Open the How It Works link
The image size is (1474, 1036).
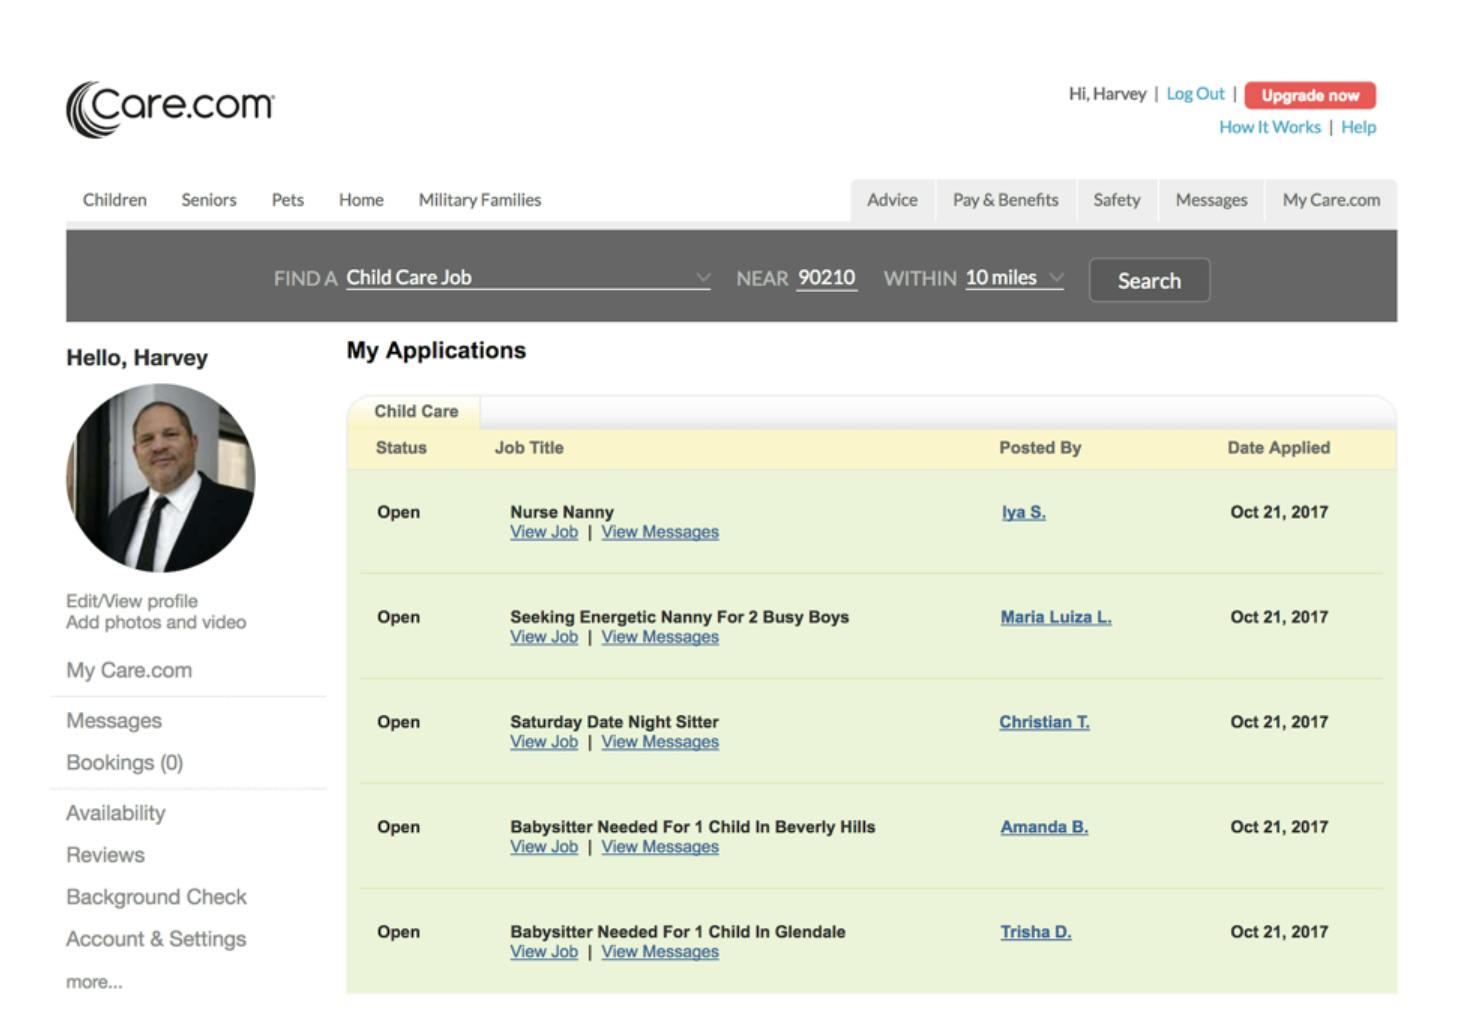[x=1269, y=127]
